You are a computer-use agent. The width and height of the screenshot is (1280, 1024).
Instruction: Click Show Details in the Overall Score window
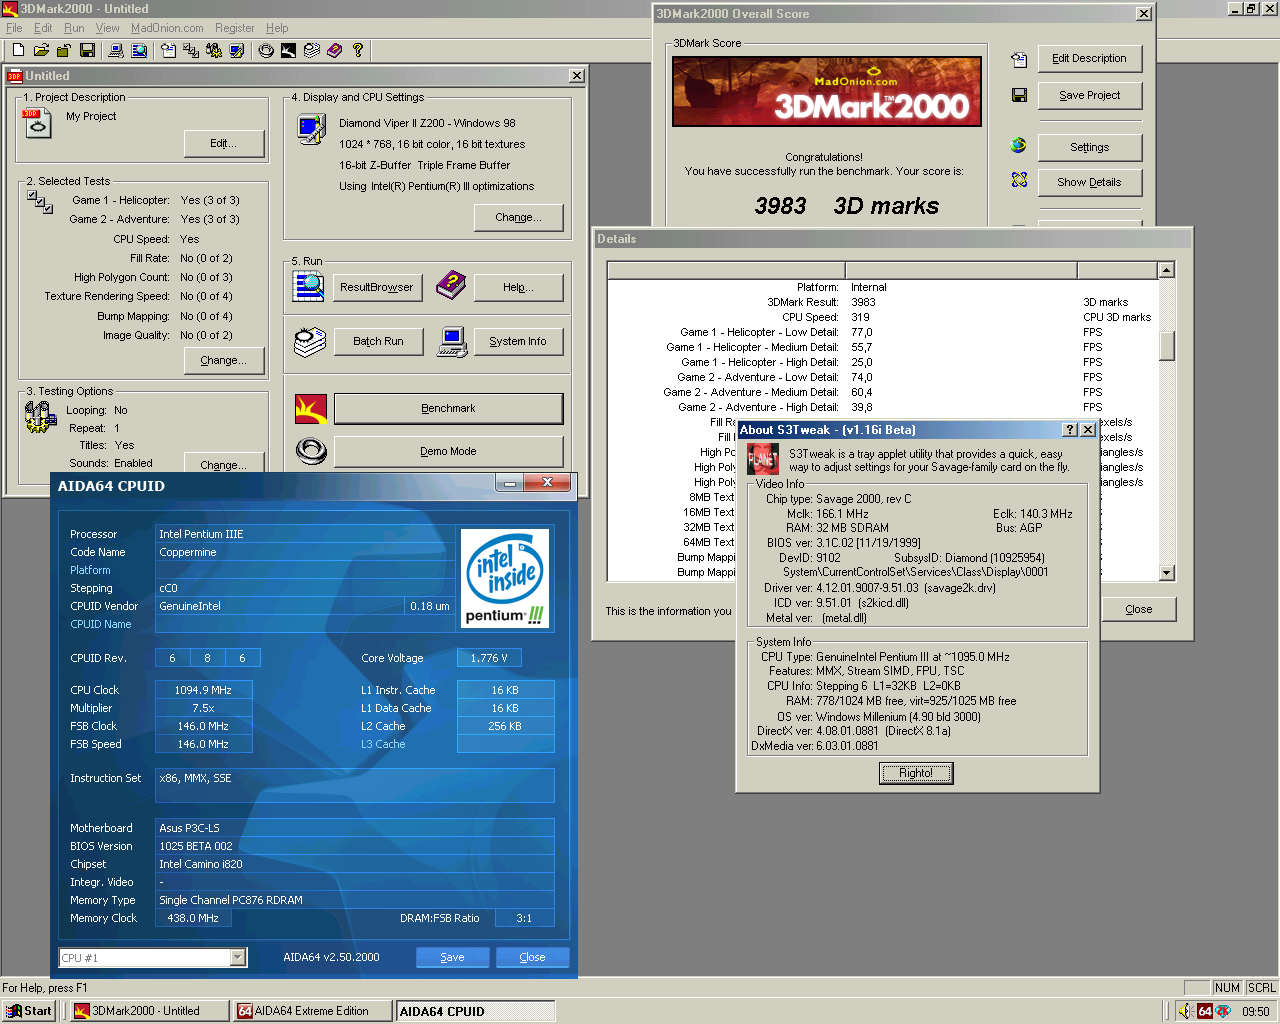click(x=1090, y=183)
